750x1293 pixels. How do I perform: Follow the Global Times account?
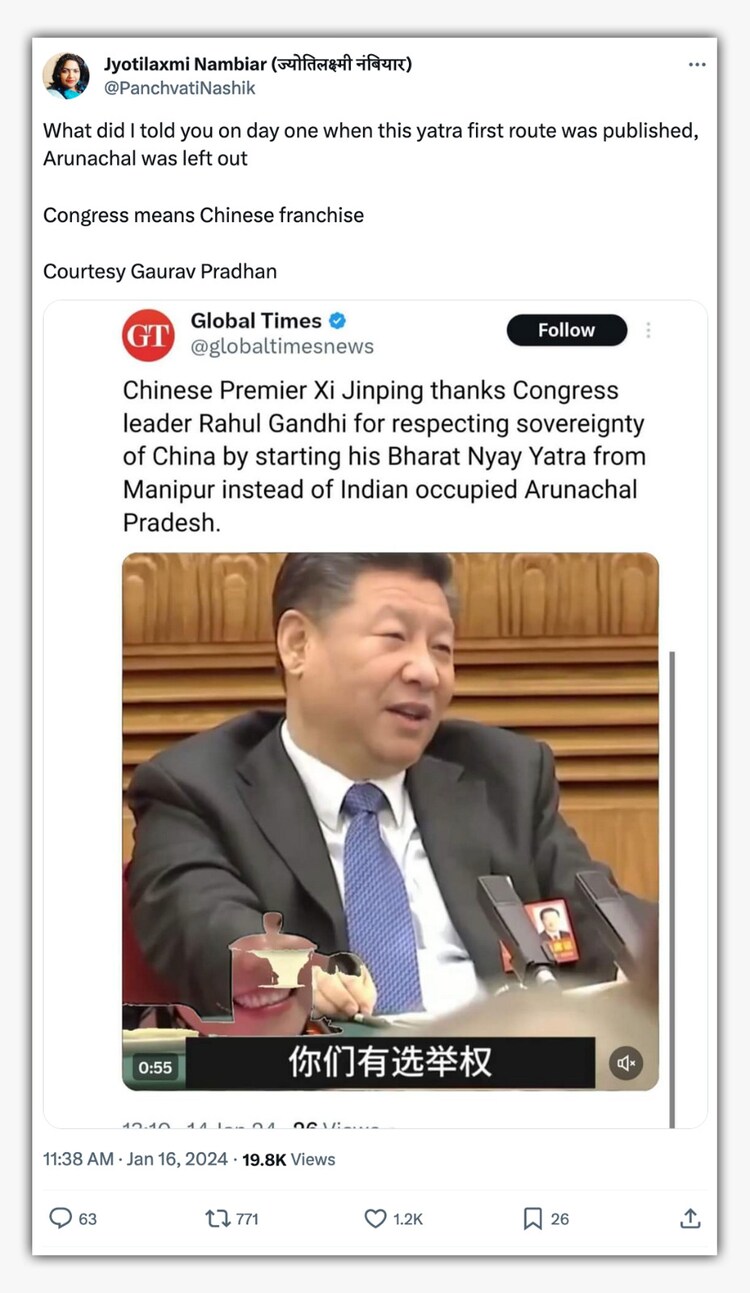tap(566, 330)
